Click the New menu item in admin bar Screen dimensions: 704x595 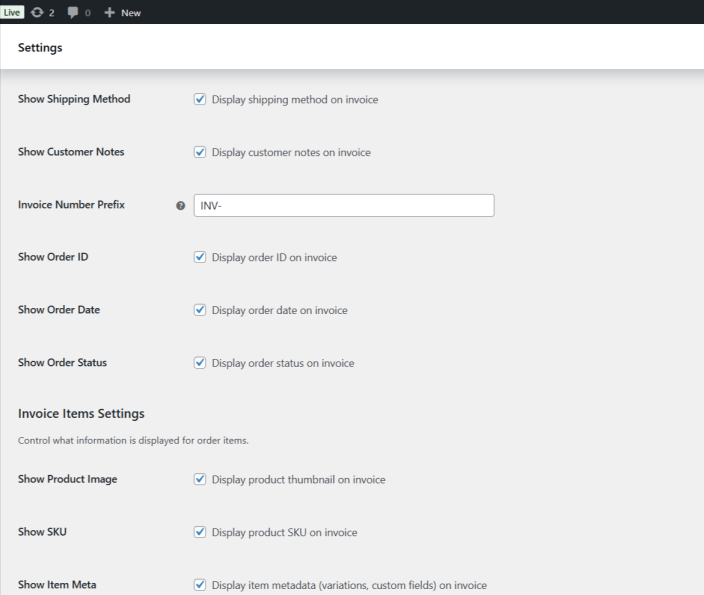coord(130,11)
